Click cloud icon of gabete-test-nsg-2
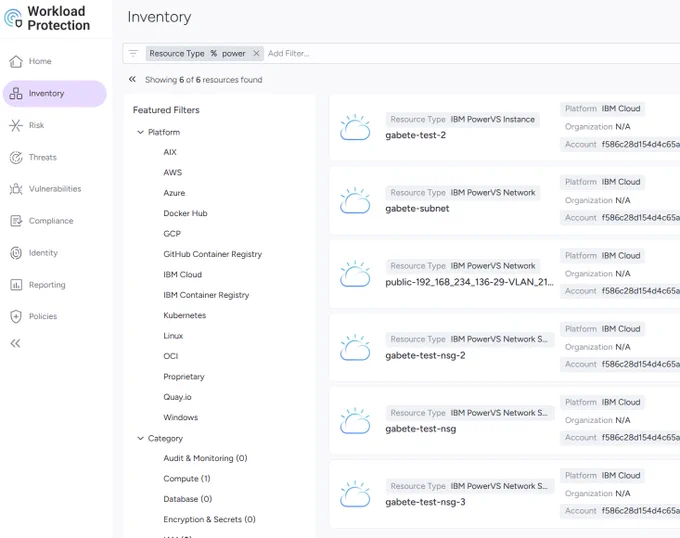 tap(355, 347)
